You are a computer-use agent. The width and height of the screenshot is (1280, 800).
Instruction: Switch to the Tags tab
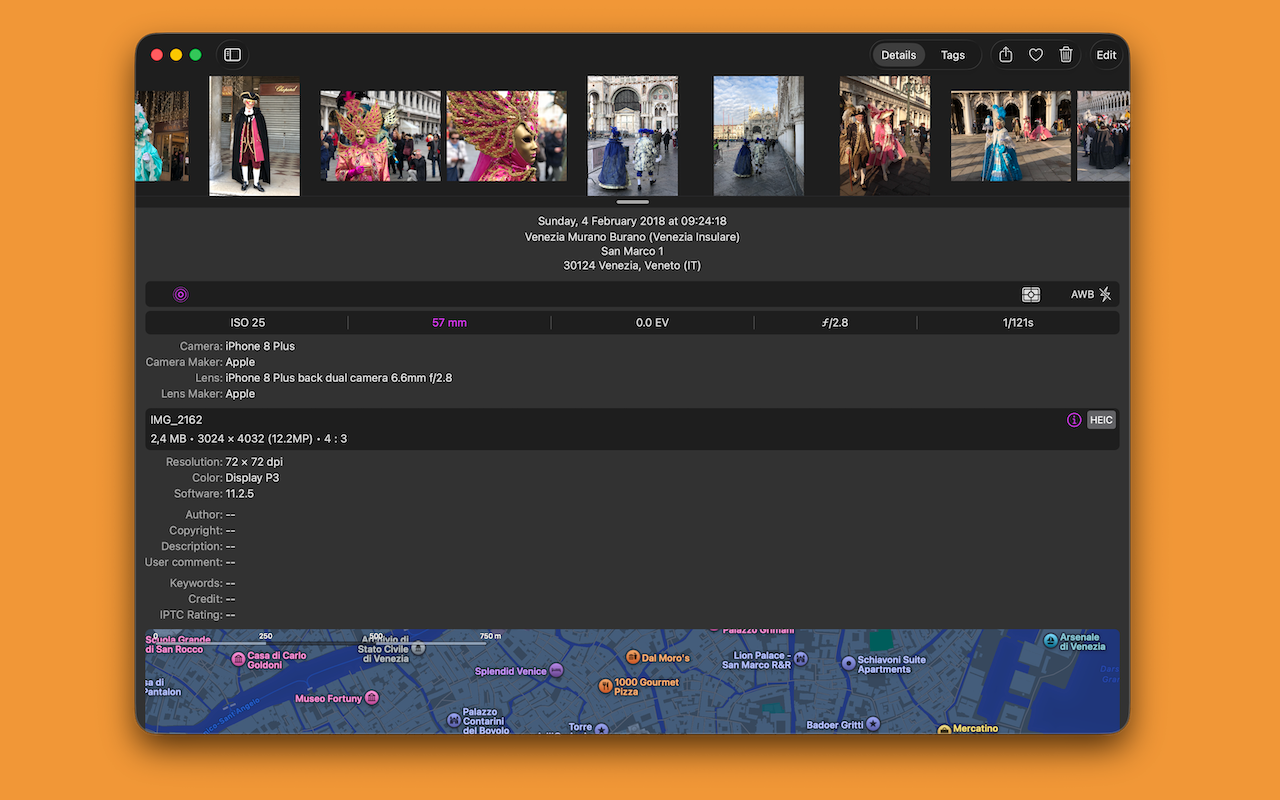[953, 55]
